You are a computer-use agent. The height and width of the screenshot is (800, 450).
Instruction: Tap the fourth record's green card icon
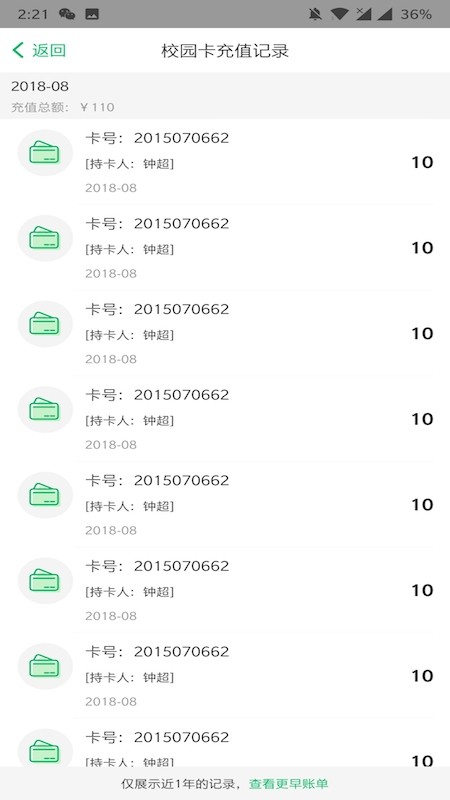(45, 410)
